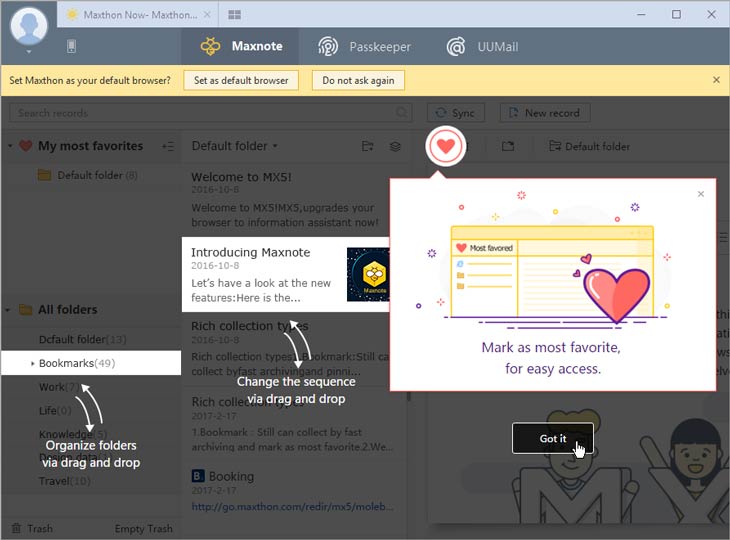This screenshot has width=730, height=540.
Task: Click the Default folder location in note toolbar
Action: point(590,146)
